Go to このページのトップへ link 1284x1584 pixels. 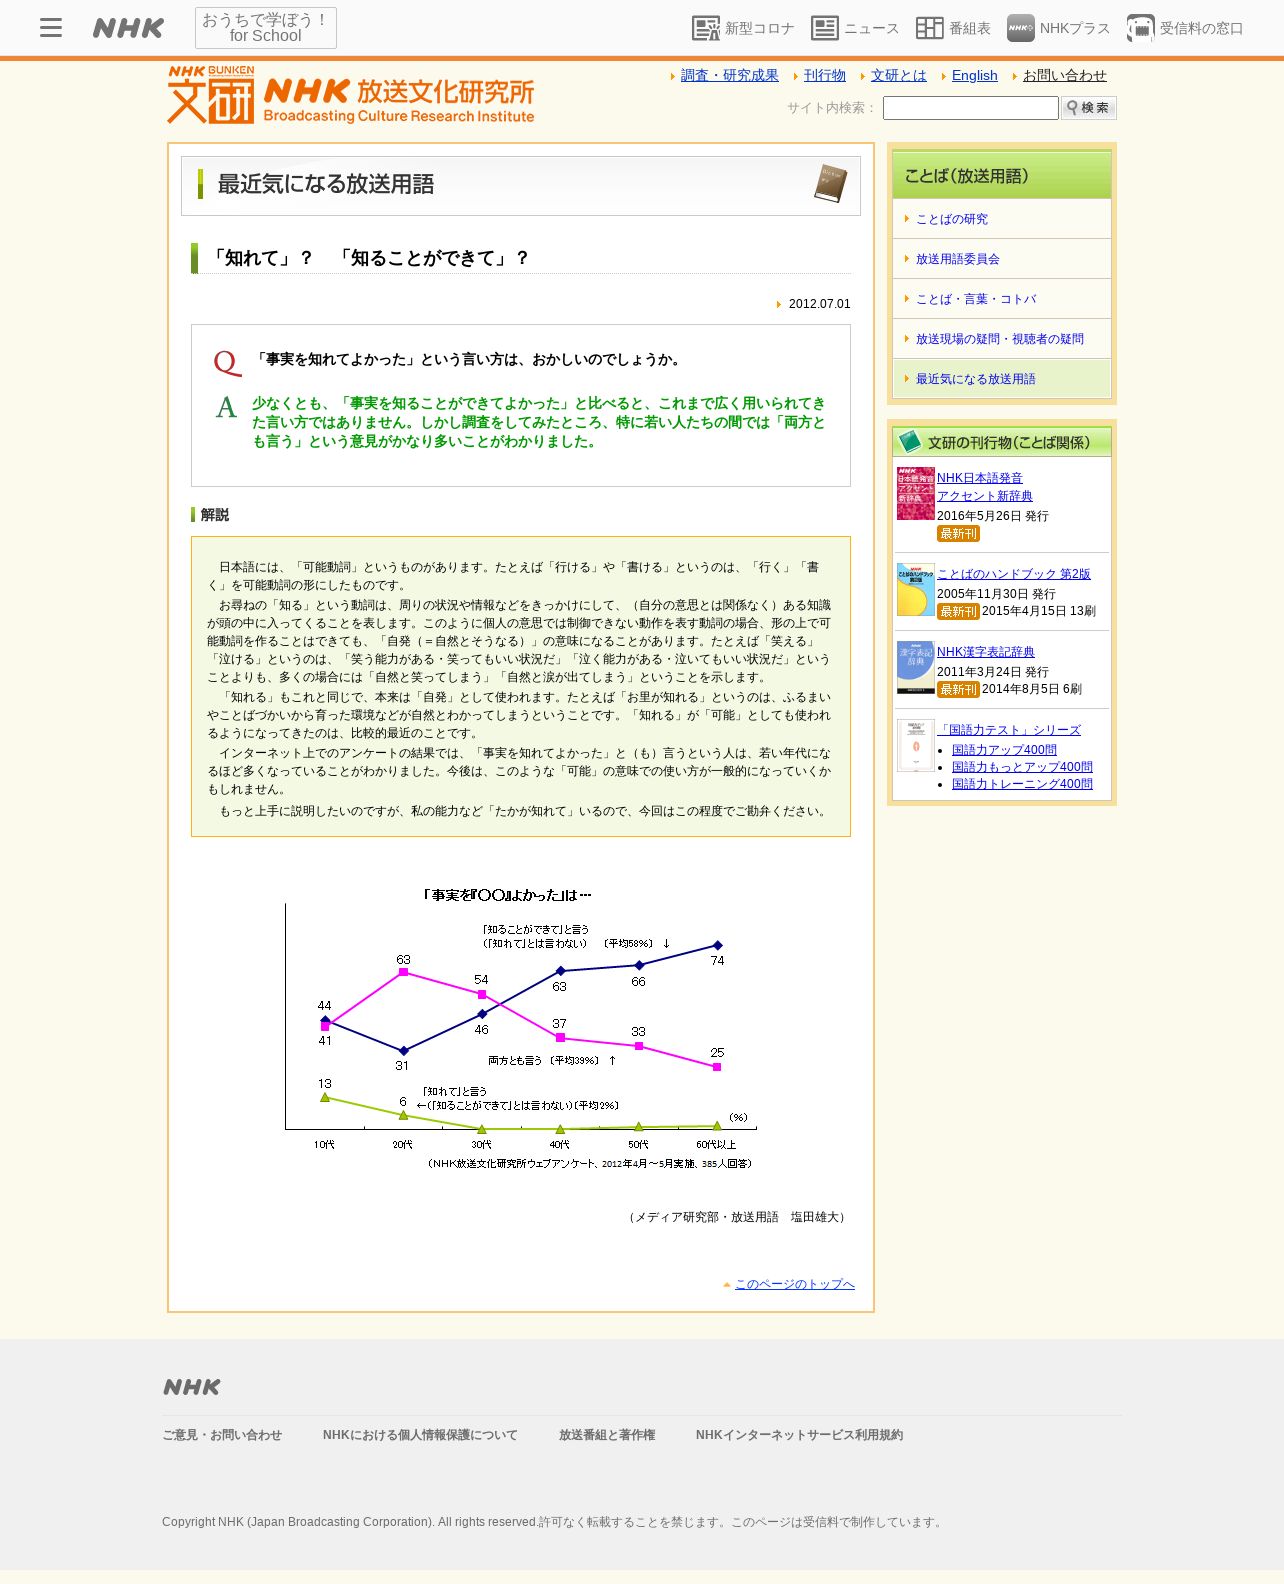(795, 1284)
